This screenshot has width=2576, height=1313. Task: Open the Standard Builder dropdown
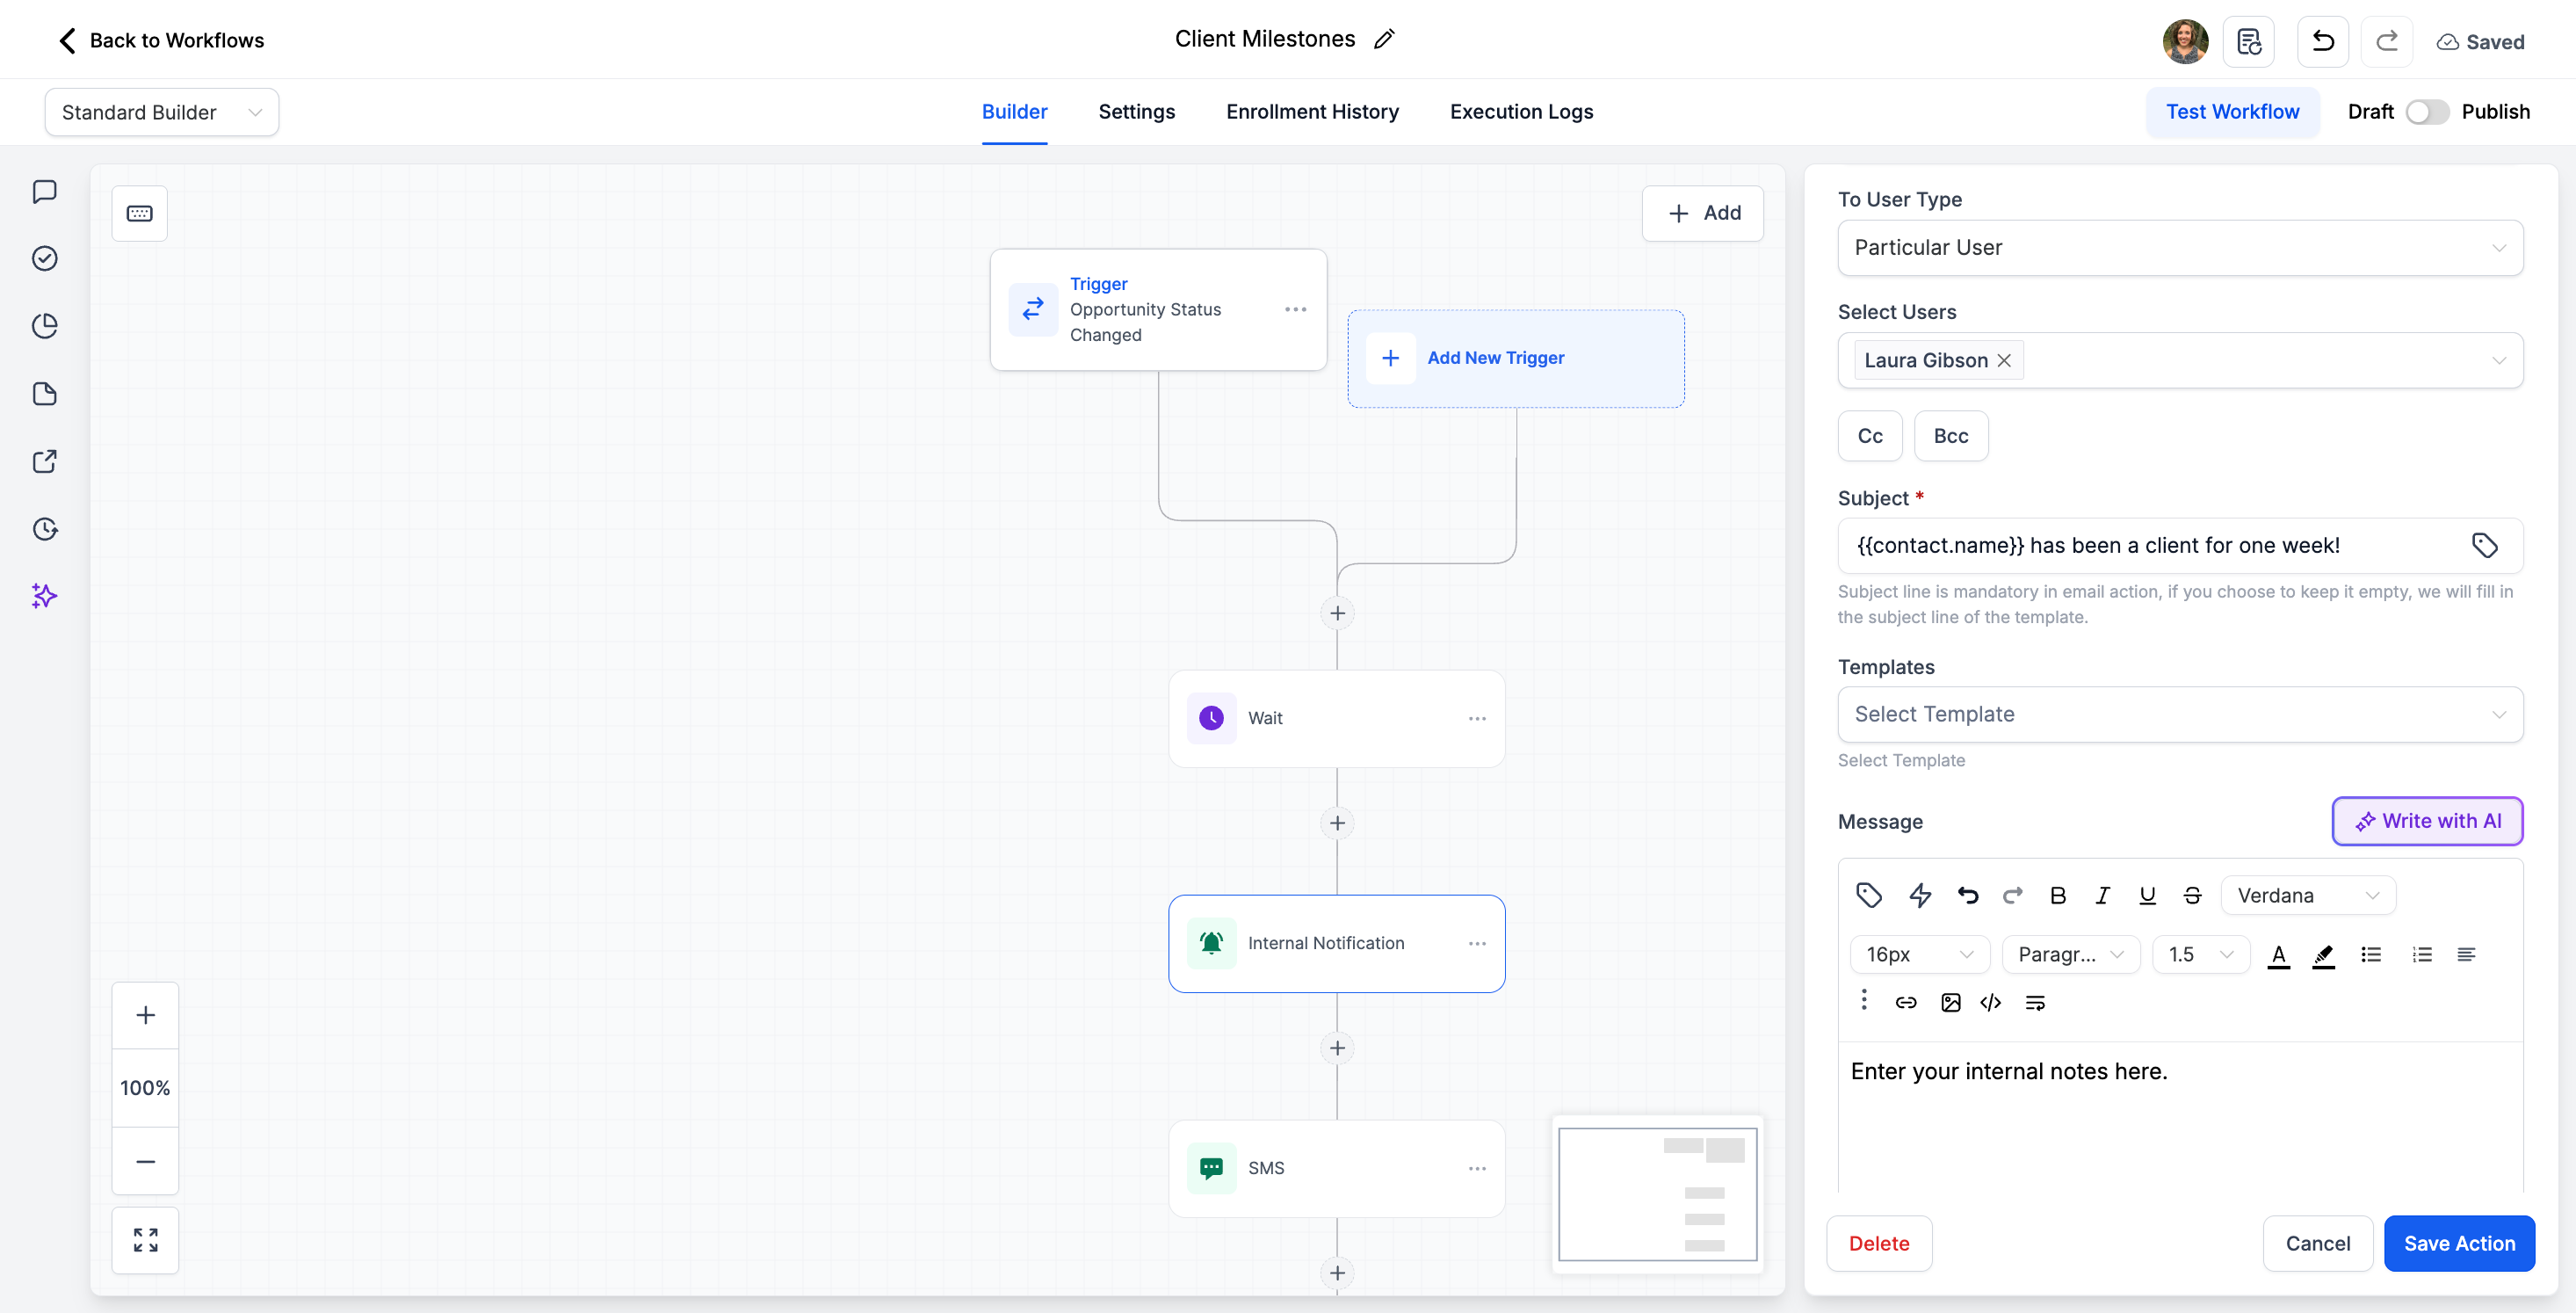point(162,112)
